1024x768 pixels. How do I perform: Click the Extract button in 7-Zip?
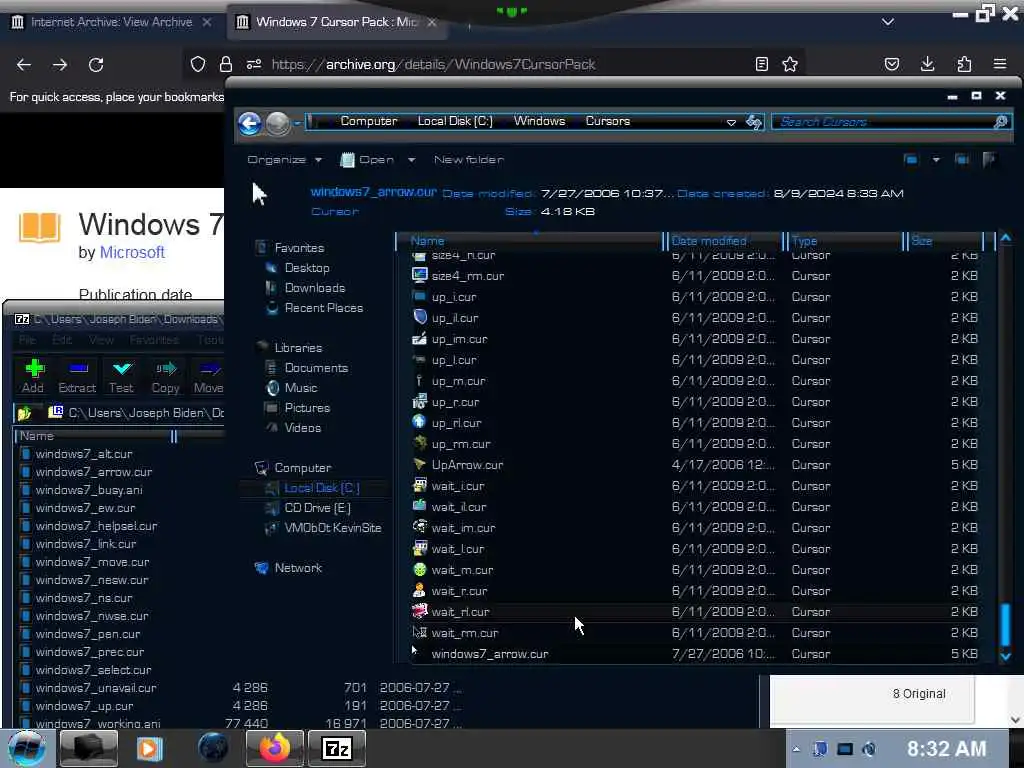pyautogui.click(x=77, y=376)
